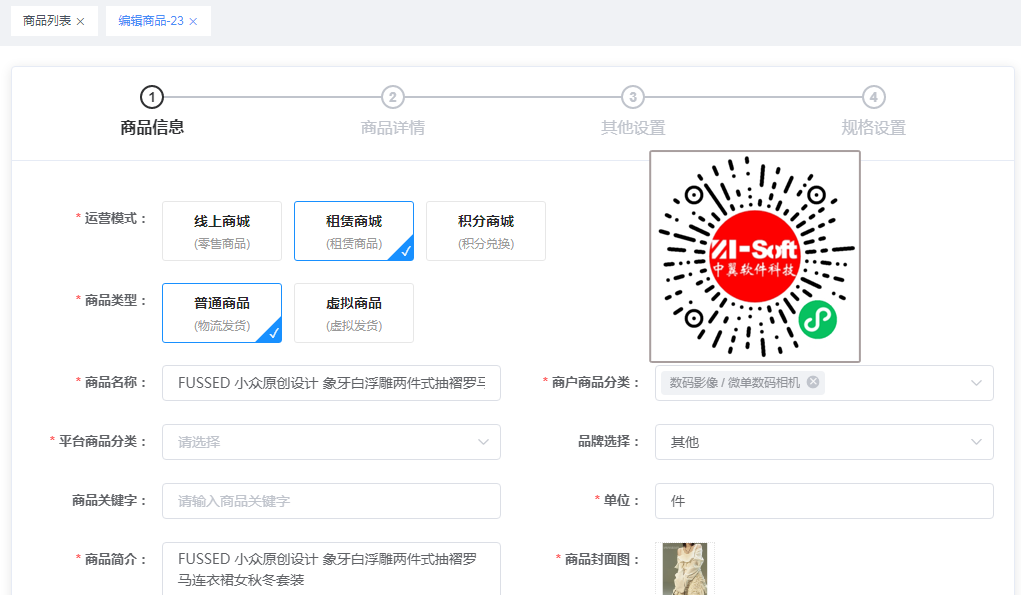This screenshot has width=1021, height=595.
Task: Click the 数码影像 / 微单数码相机 tag text
Action: tap(734, 383)
